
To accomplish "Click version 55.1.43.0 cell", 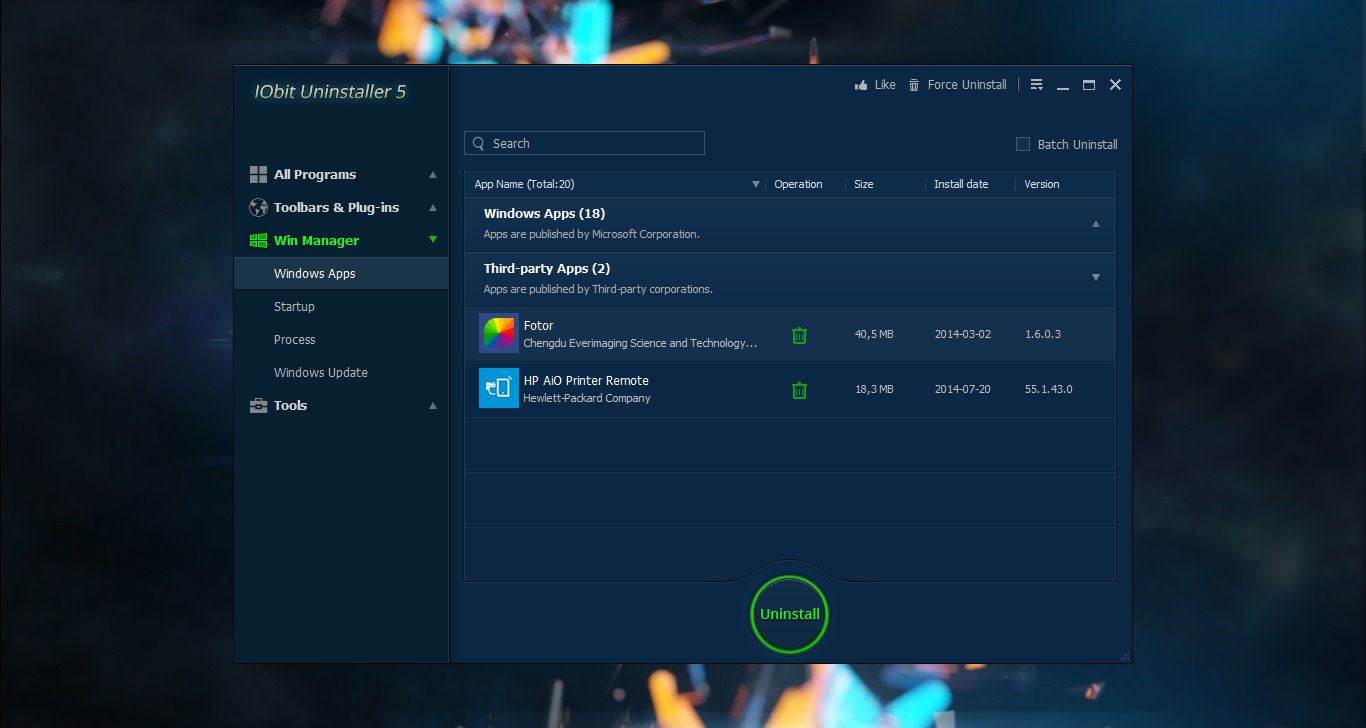I will [1049, 389].
